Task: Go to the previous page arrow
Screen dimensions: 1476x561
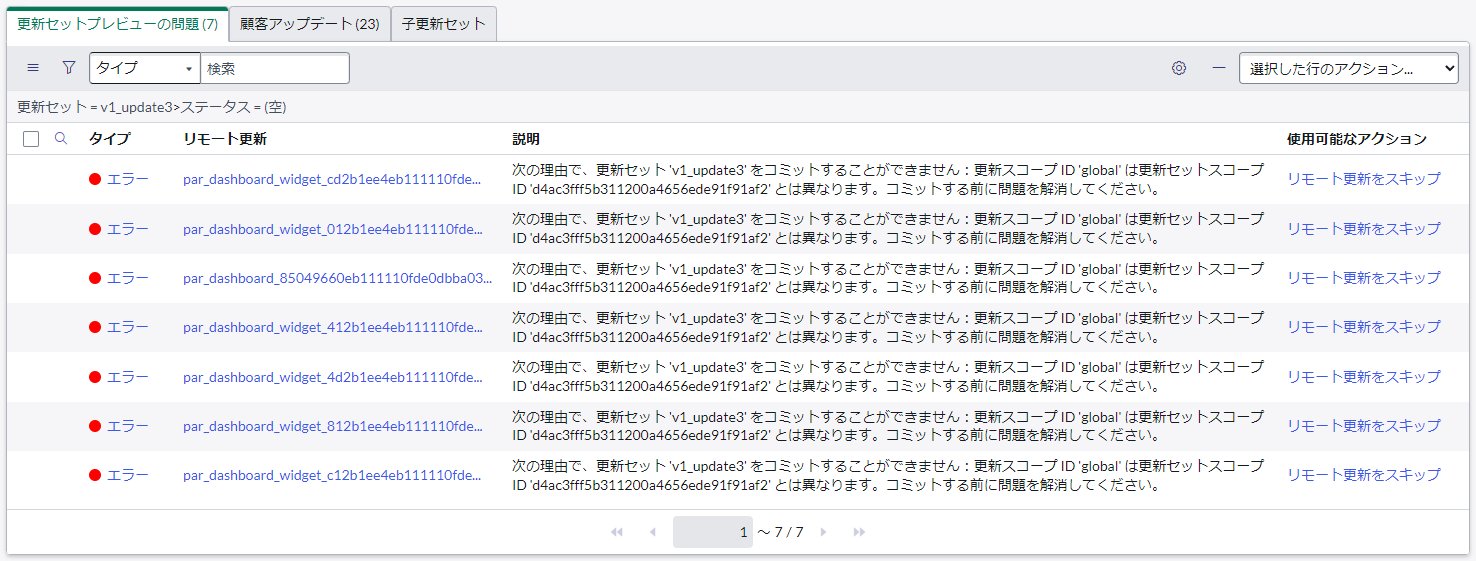Action: [653, 532]
